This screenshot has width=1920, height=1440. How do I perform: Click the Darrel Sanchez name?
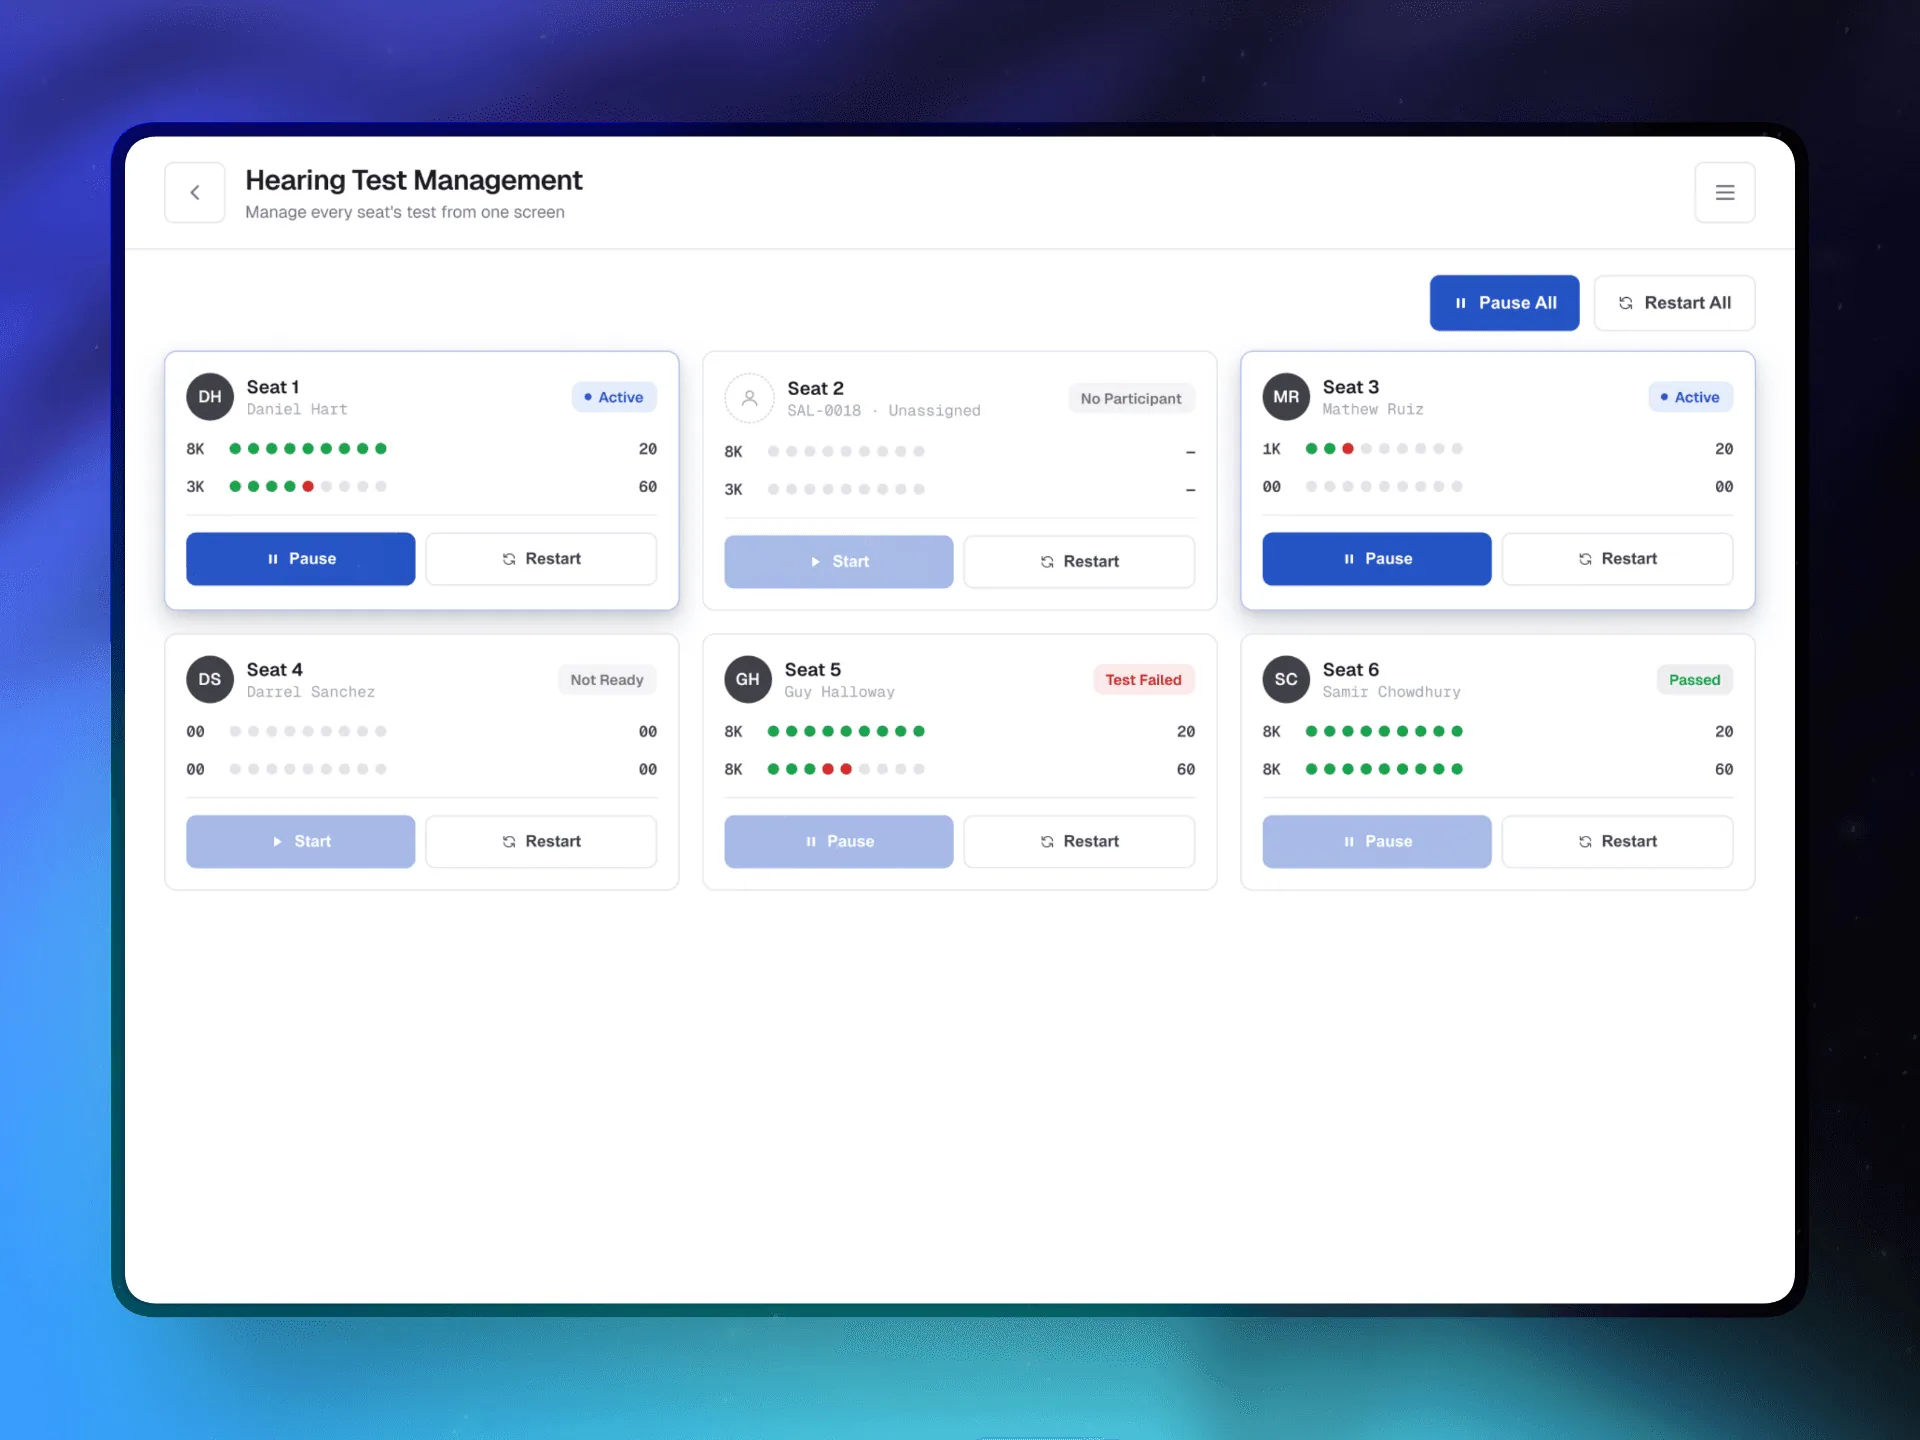[x=311, y=692]
